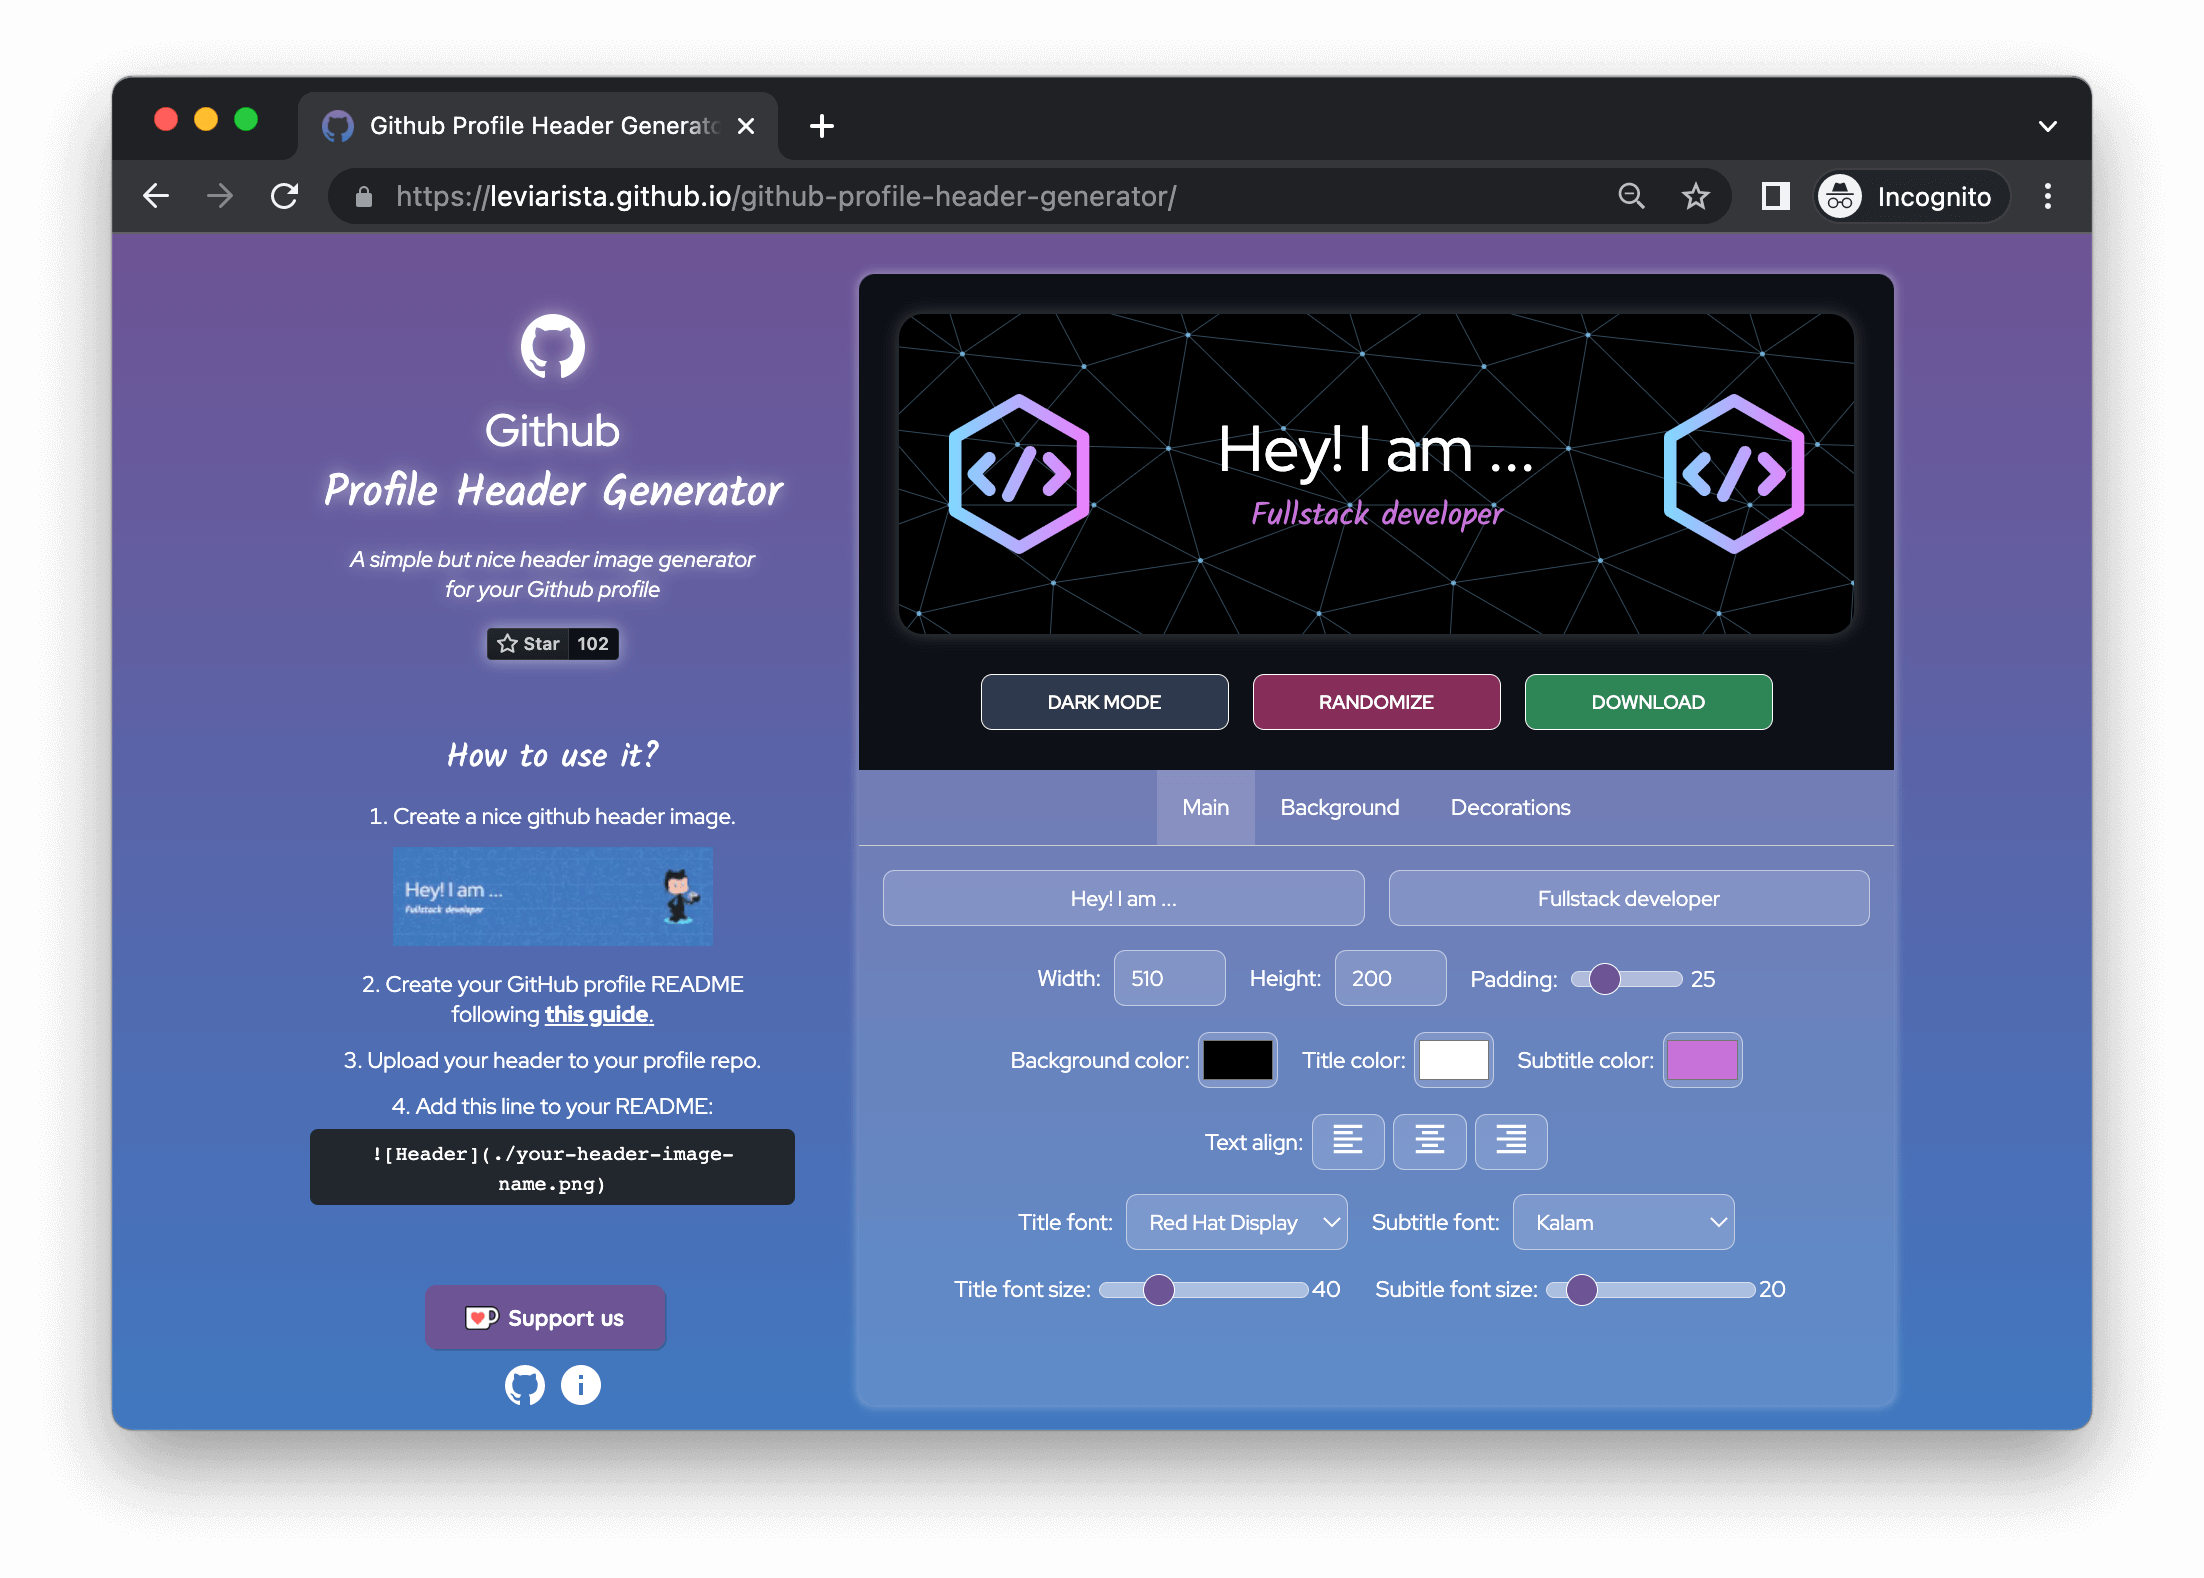Click the DOWNLOAD button
The height and width of the screenshot is (1578, 2204).
1648,702
